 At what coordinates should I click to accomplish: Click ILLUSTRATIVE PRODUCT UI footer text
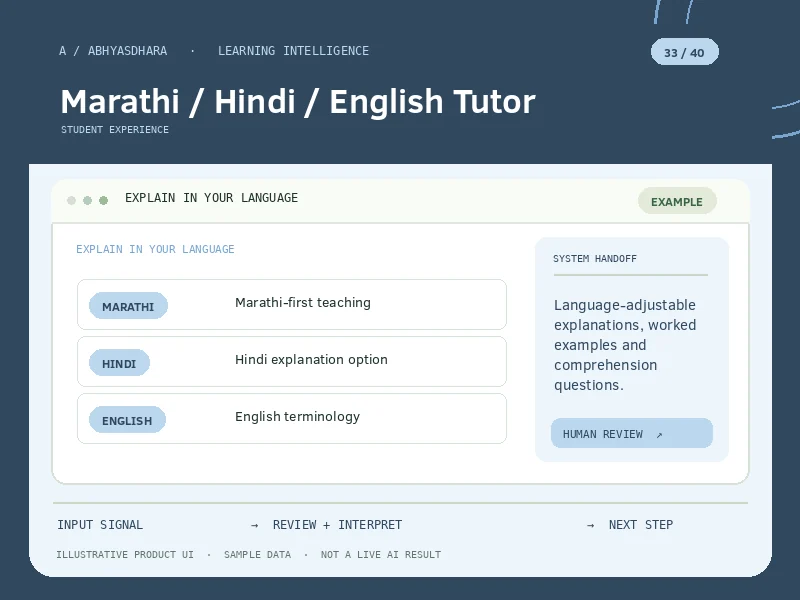[125, 555]
